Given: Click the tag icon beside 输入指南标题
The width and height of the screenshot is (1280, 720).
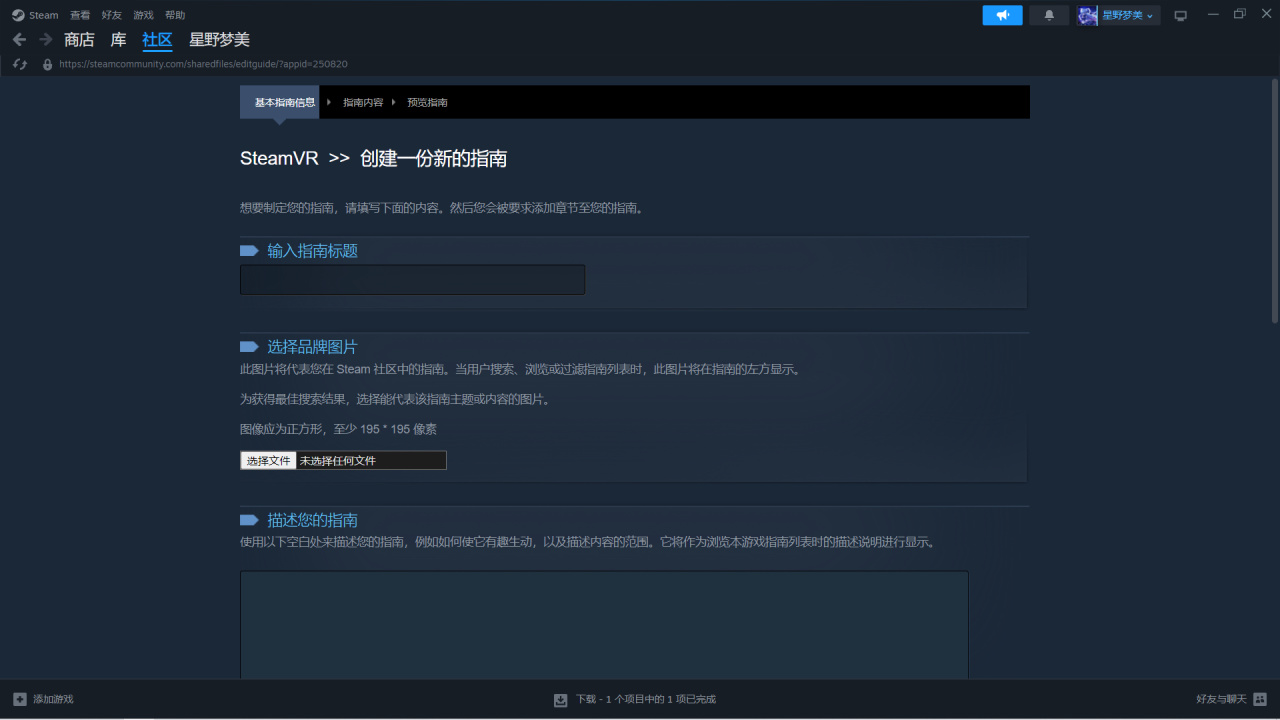Looking at the screenshot, I should coord(249,251).
